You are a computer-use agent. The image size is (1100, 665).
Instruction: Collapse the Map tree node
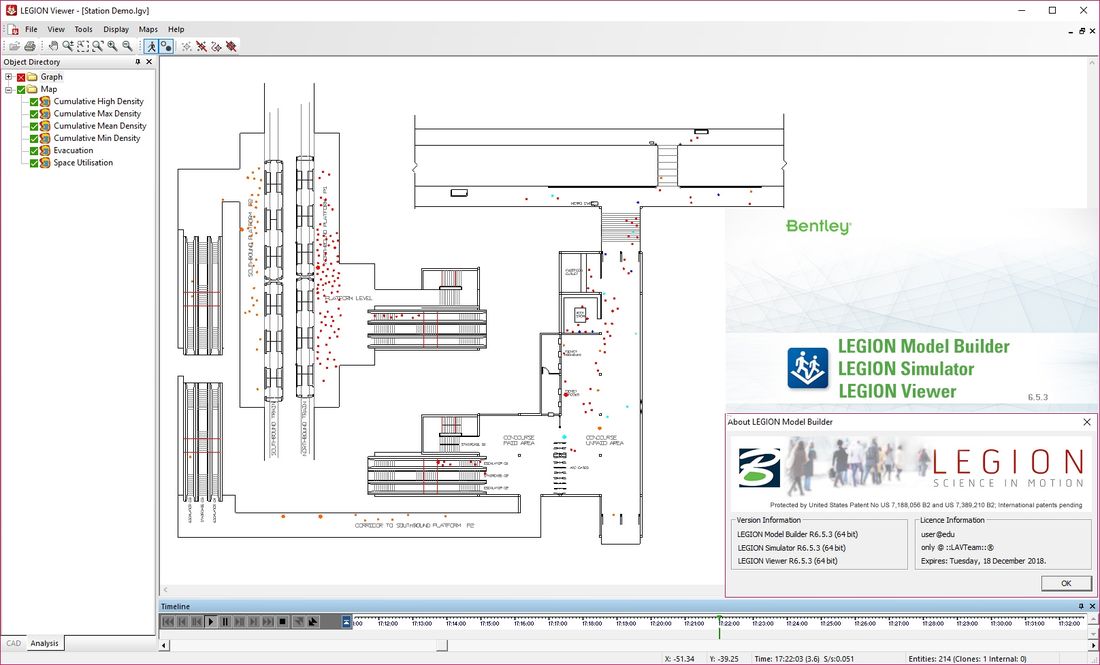click(x=8, y=89)
